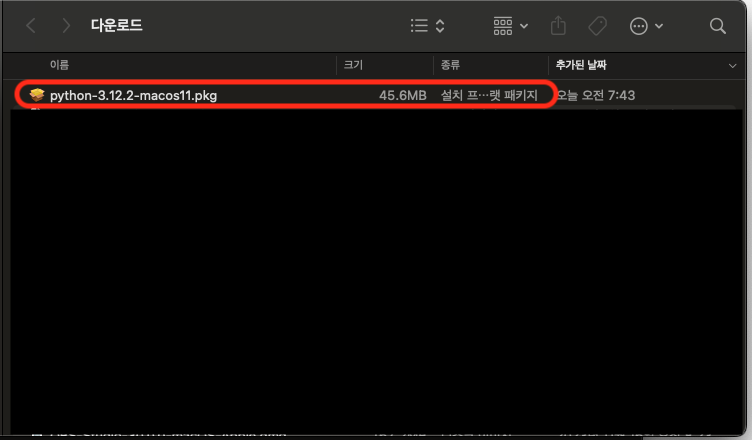Open search with the magnifier icon
Screen dimensions: 752x440
tap(717, 26)
